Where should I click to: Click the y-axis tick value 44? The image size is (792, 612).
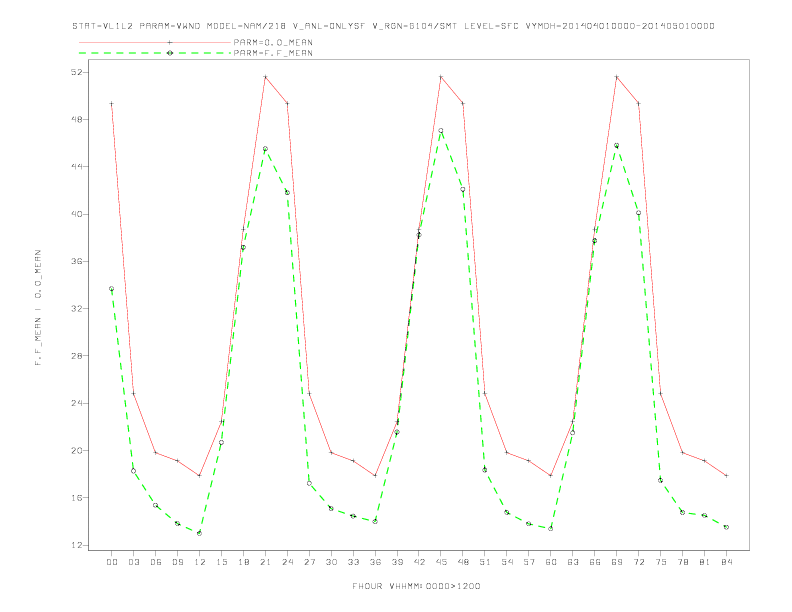pyautogui.click(x=76, y=167)
